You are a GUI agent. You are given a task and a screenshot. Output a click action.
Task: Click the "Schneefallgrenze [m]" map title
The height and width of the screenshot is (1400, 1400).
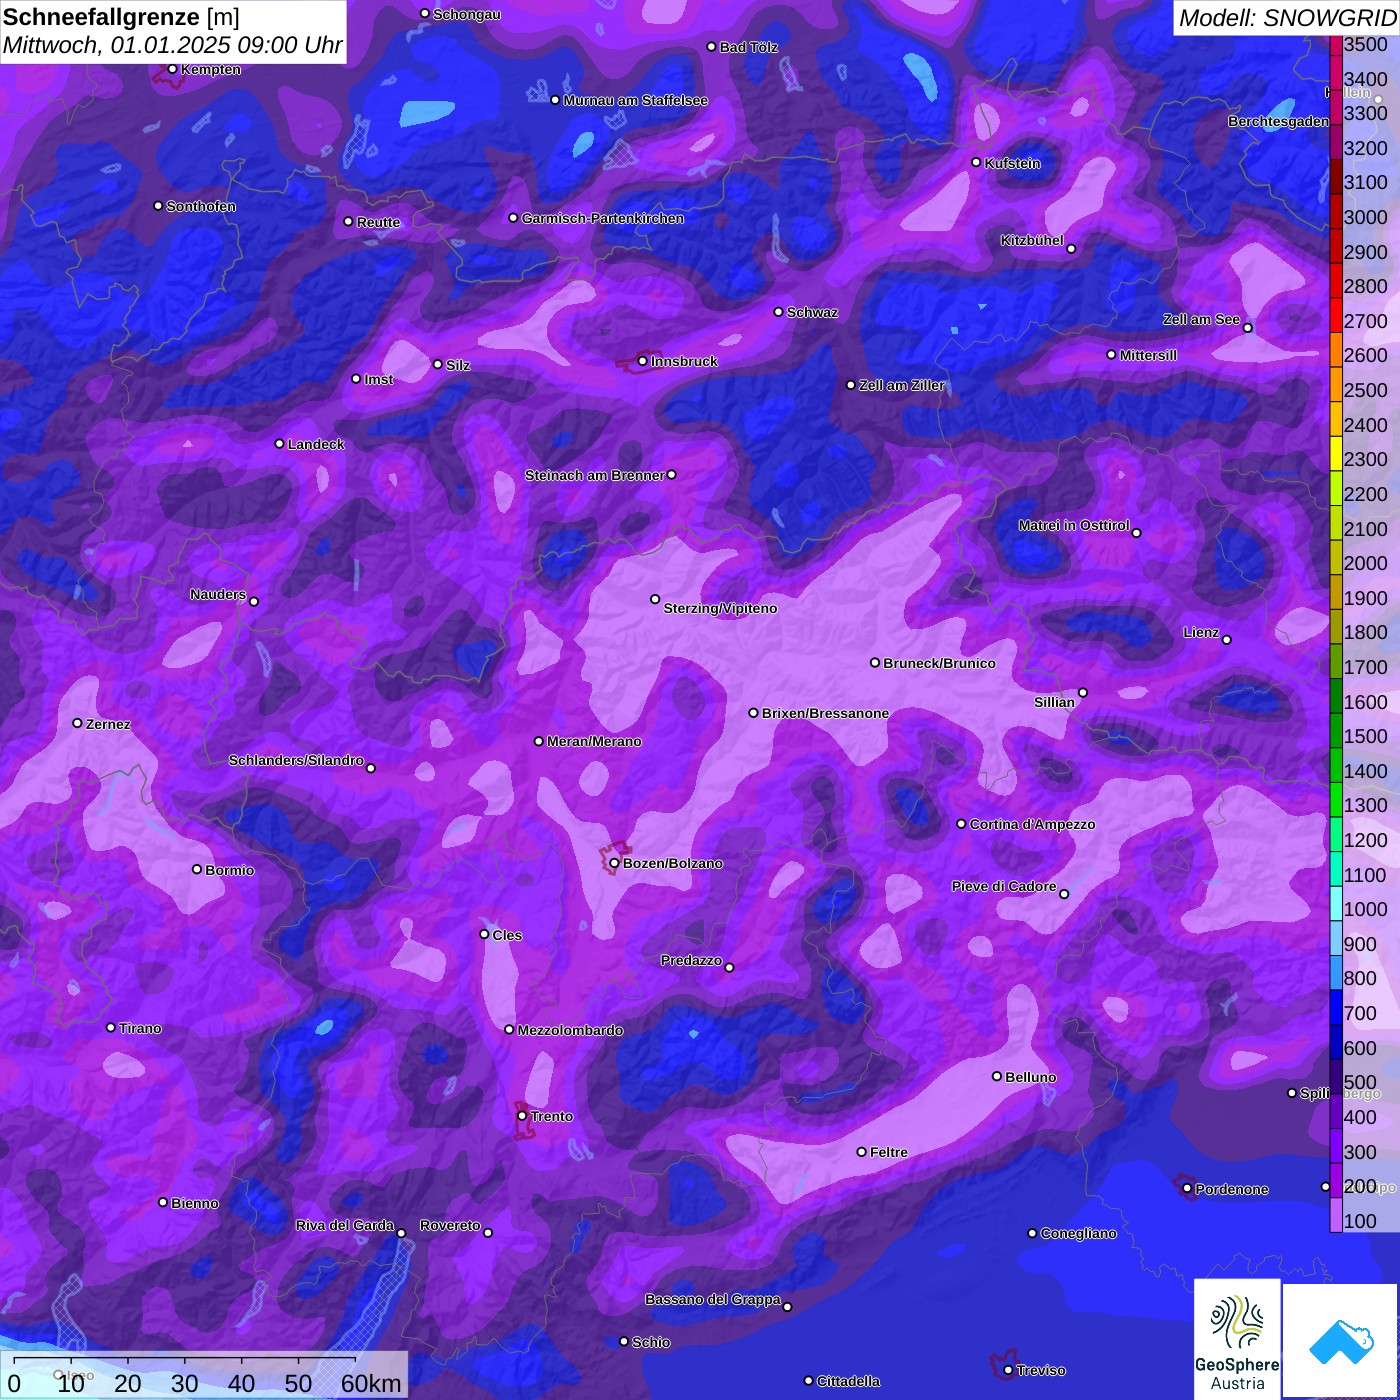[121, 17]
